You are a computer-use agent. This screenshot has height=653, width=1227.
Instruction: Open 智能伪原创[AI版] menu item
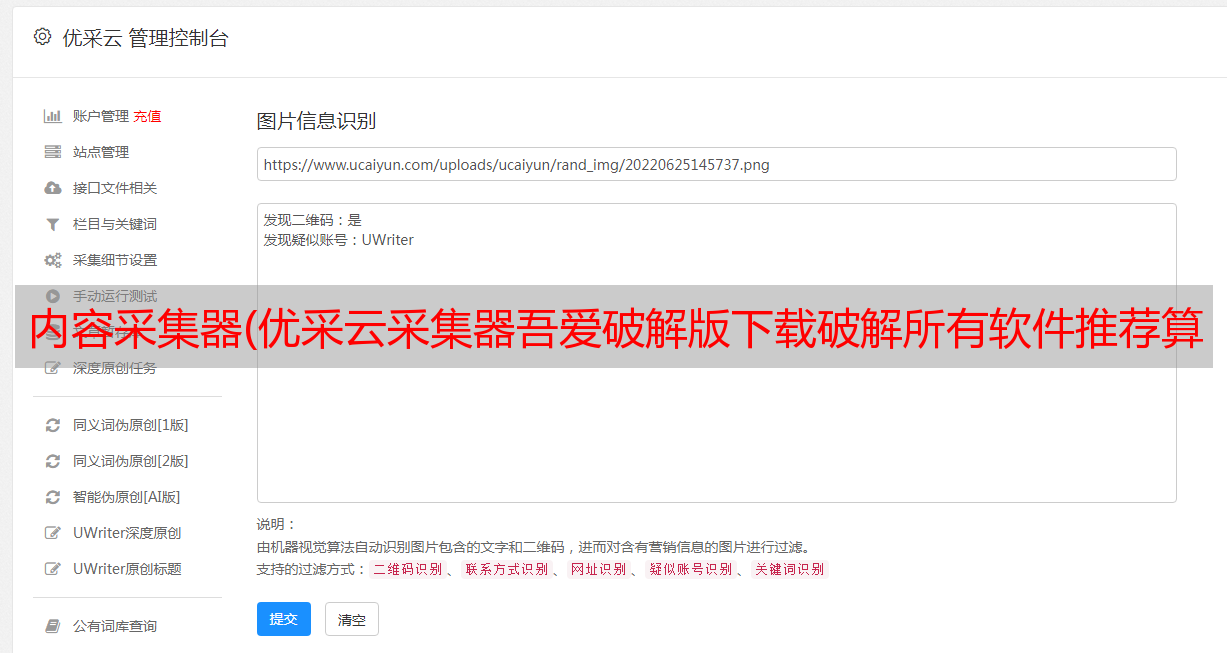pyautogui.click(x=127, y=497)
